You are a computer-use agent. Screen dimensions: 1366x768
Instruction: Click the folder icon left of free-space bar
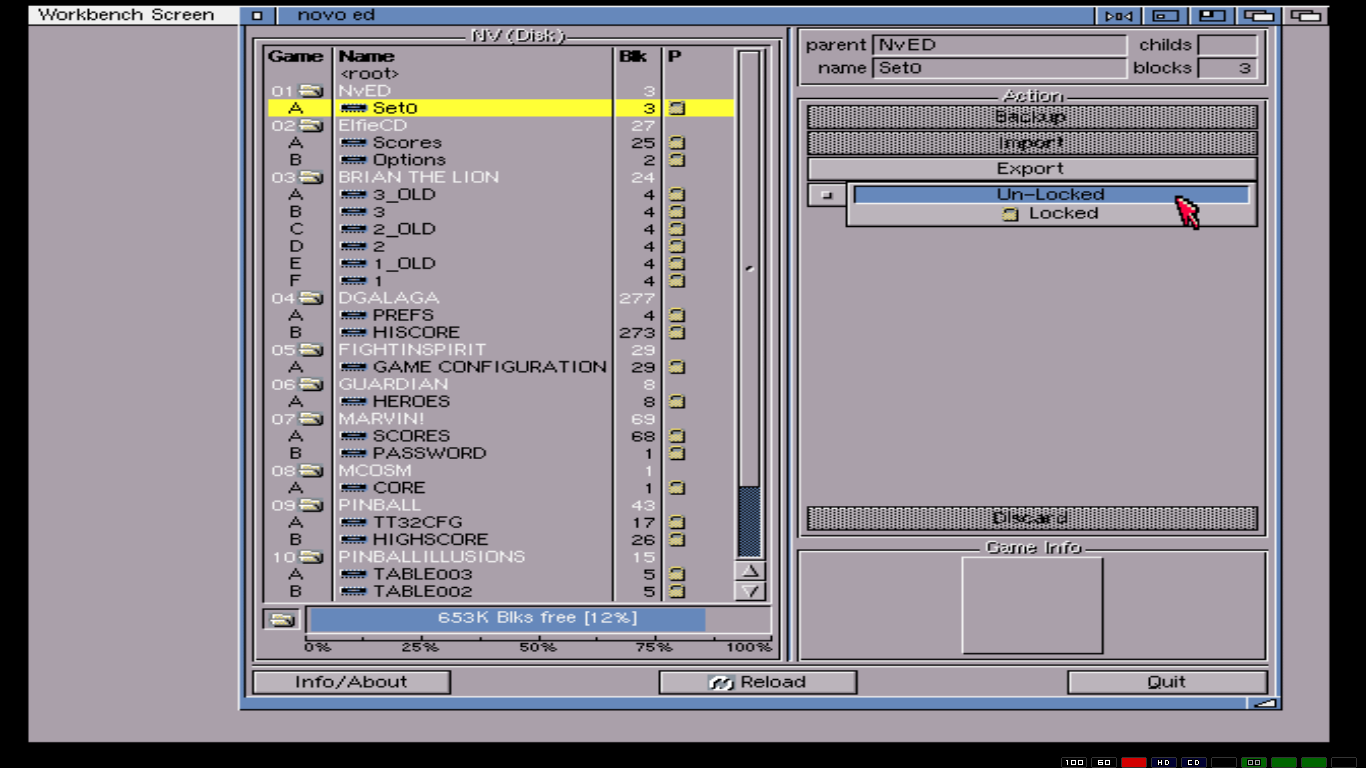tap(282, 619)
